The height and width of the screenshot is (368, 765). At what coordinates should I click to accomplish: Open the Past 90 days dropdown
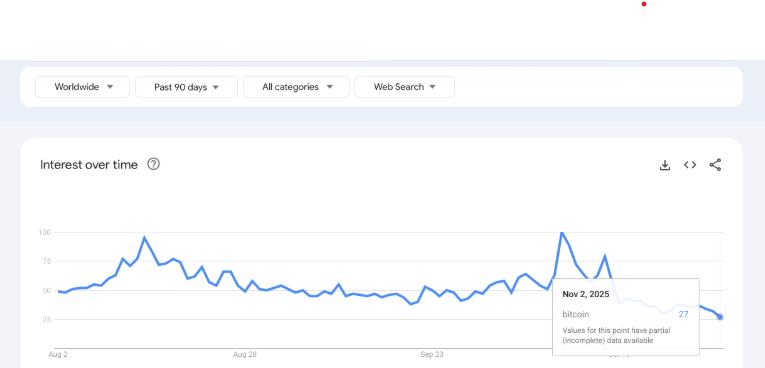186,87
